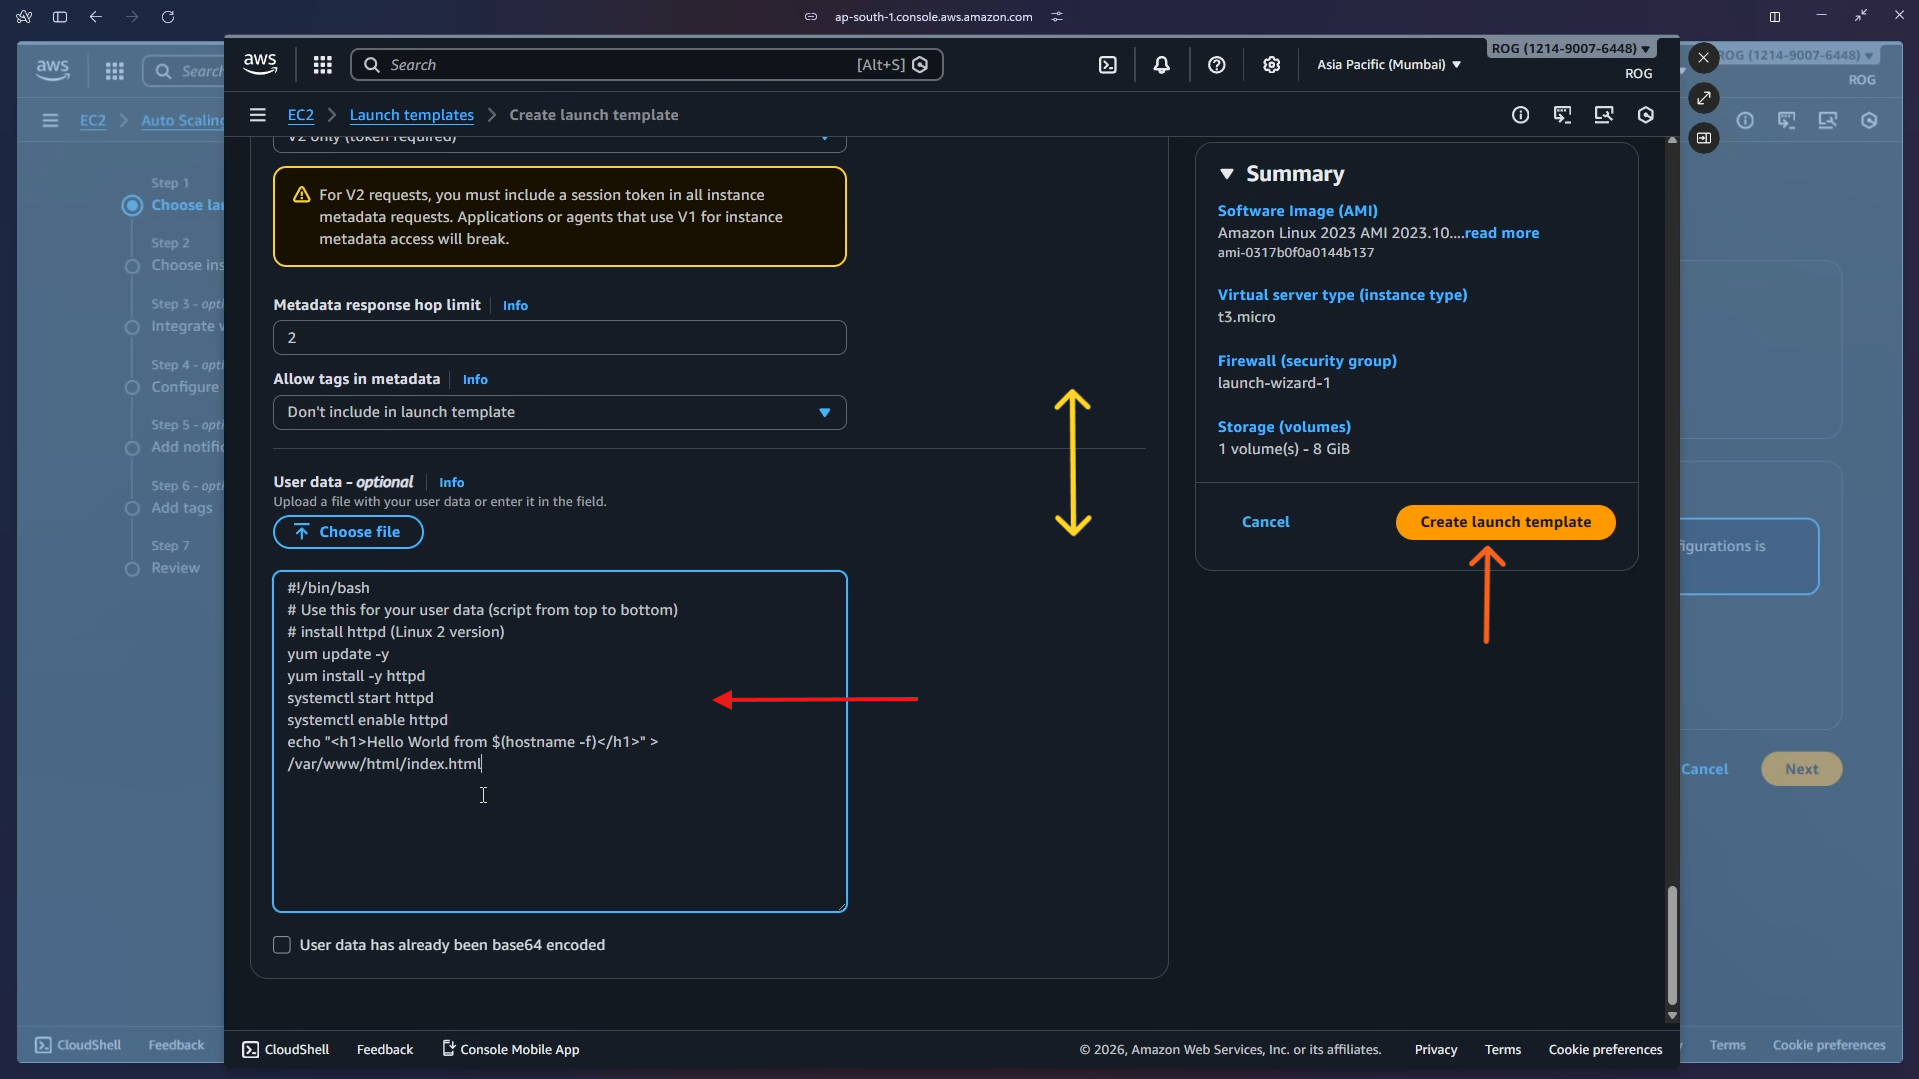
Task: Click the 'Create launch template' button
Action: 1504,521
